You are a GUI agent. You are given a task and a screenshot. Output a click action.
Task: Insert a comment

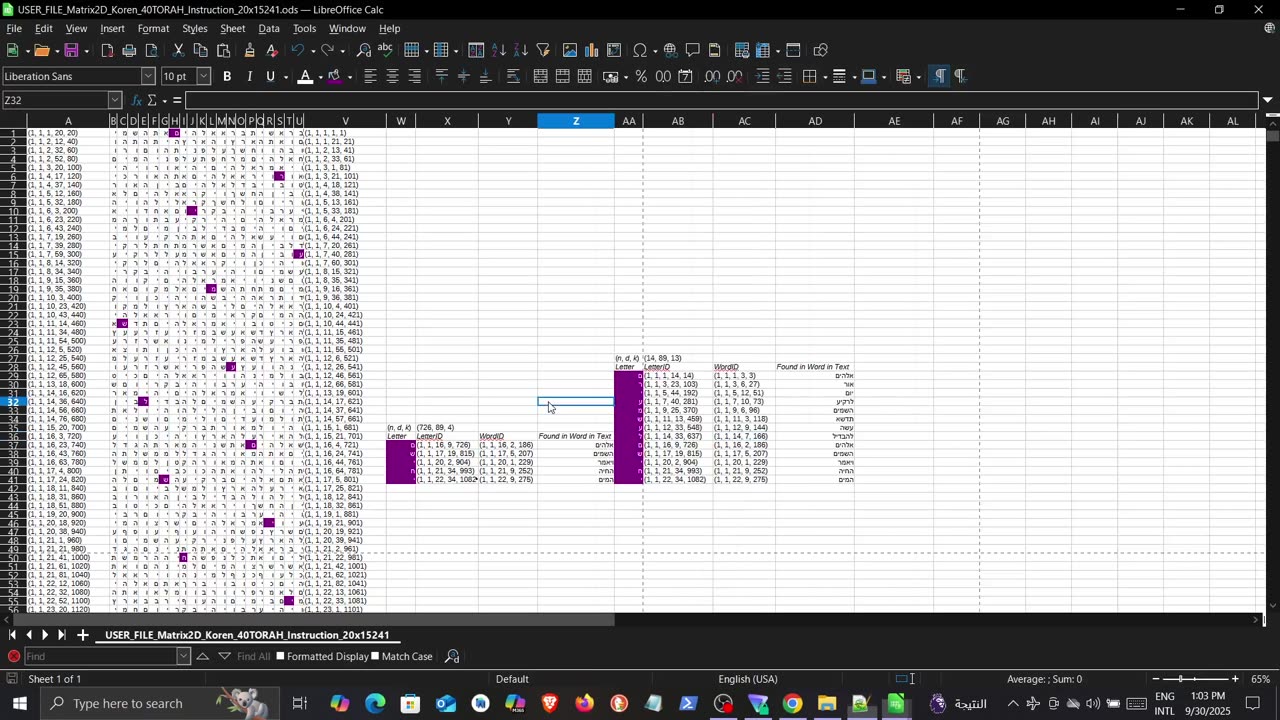[691, 50]
